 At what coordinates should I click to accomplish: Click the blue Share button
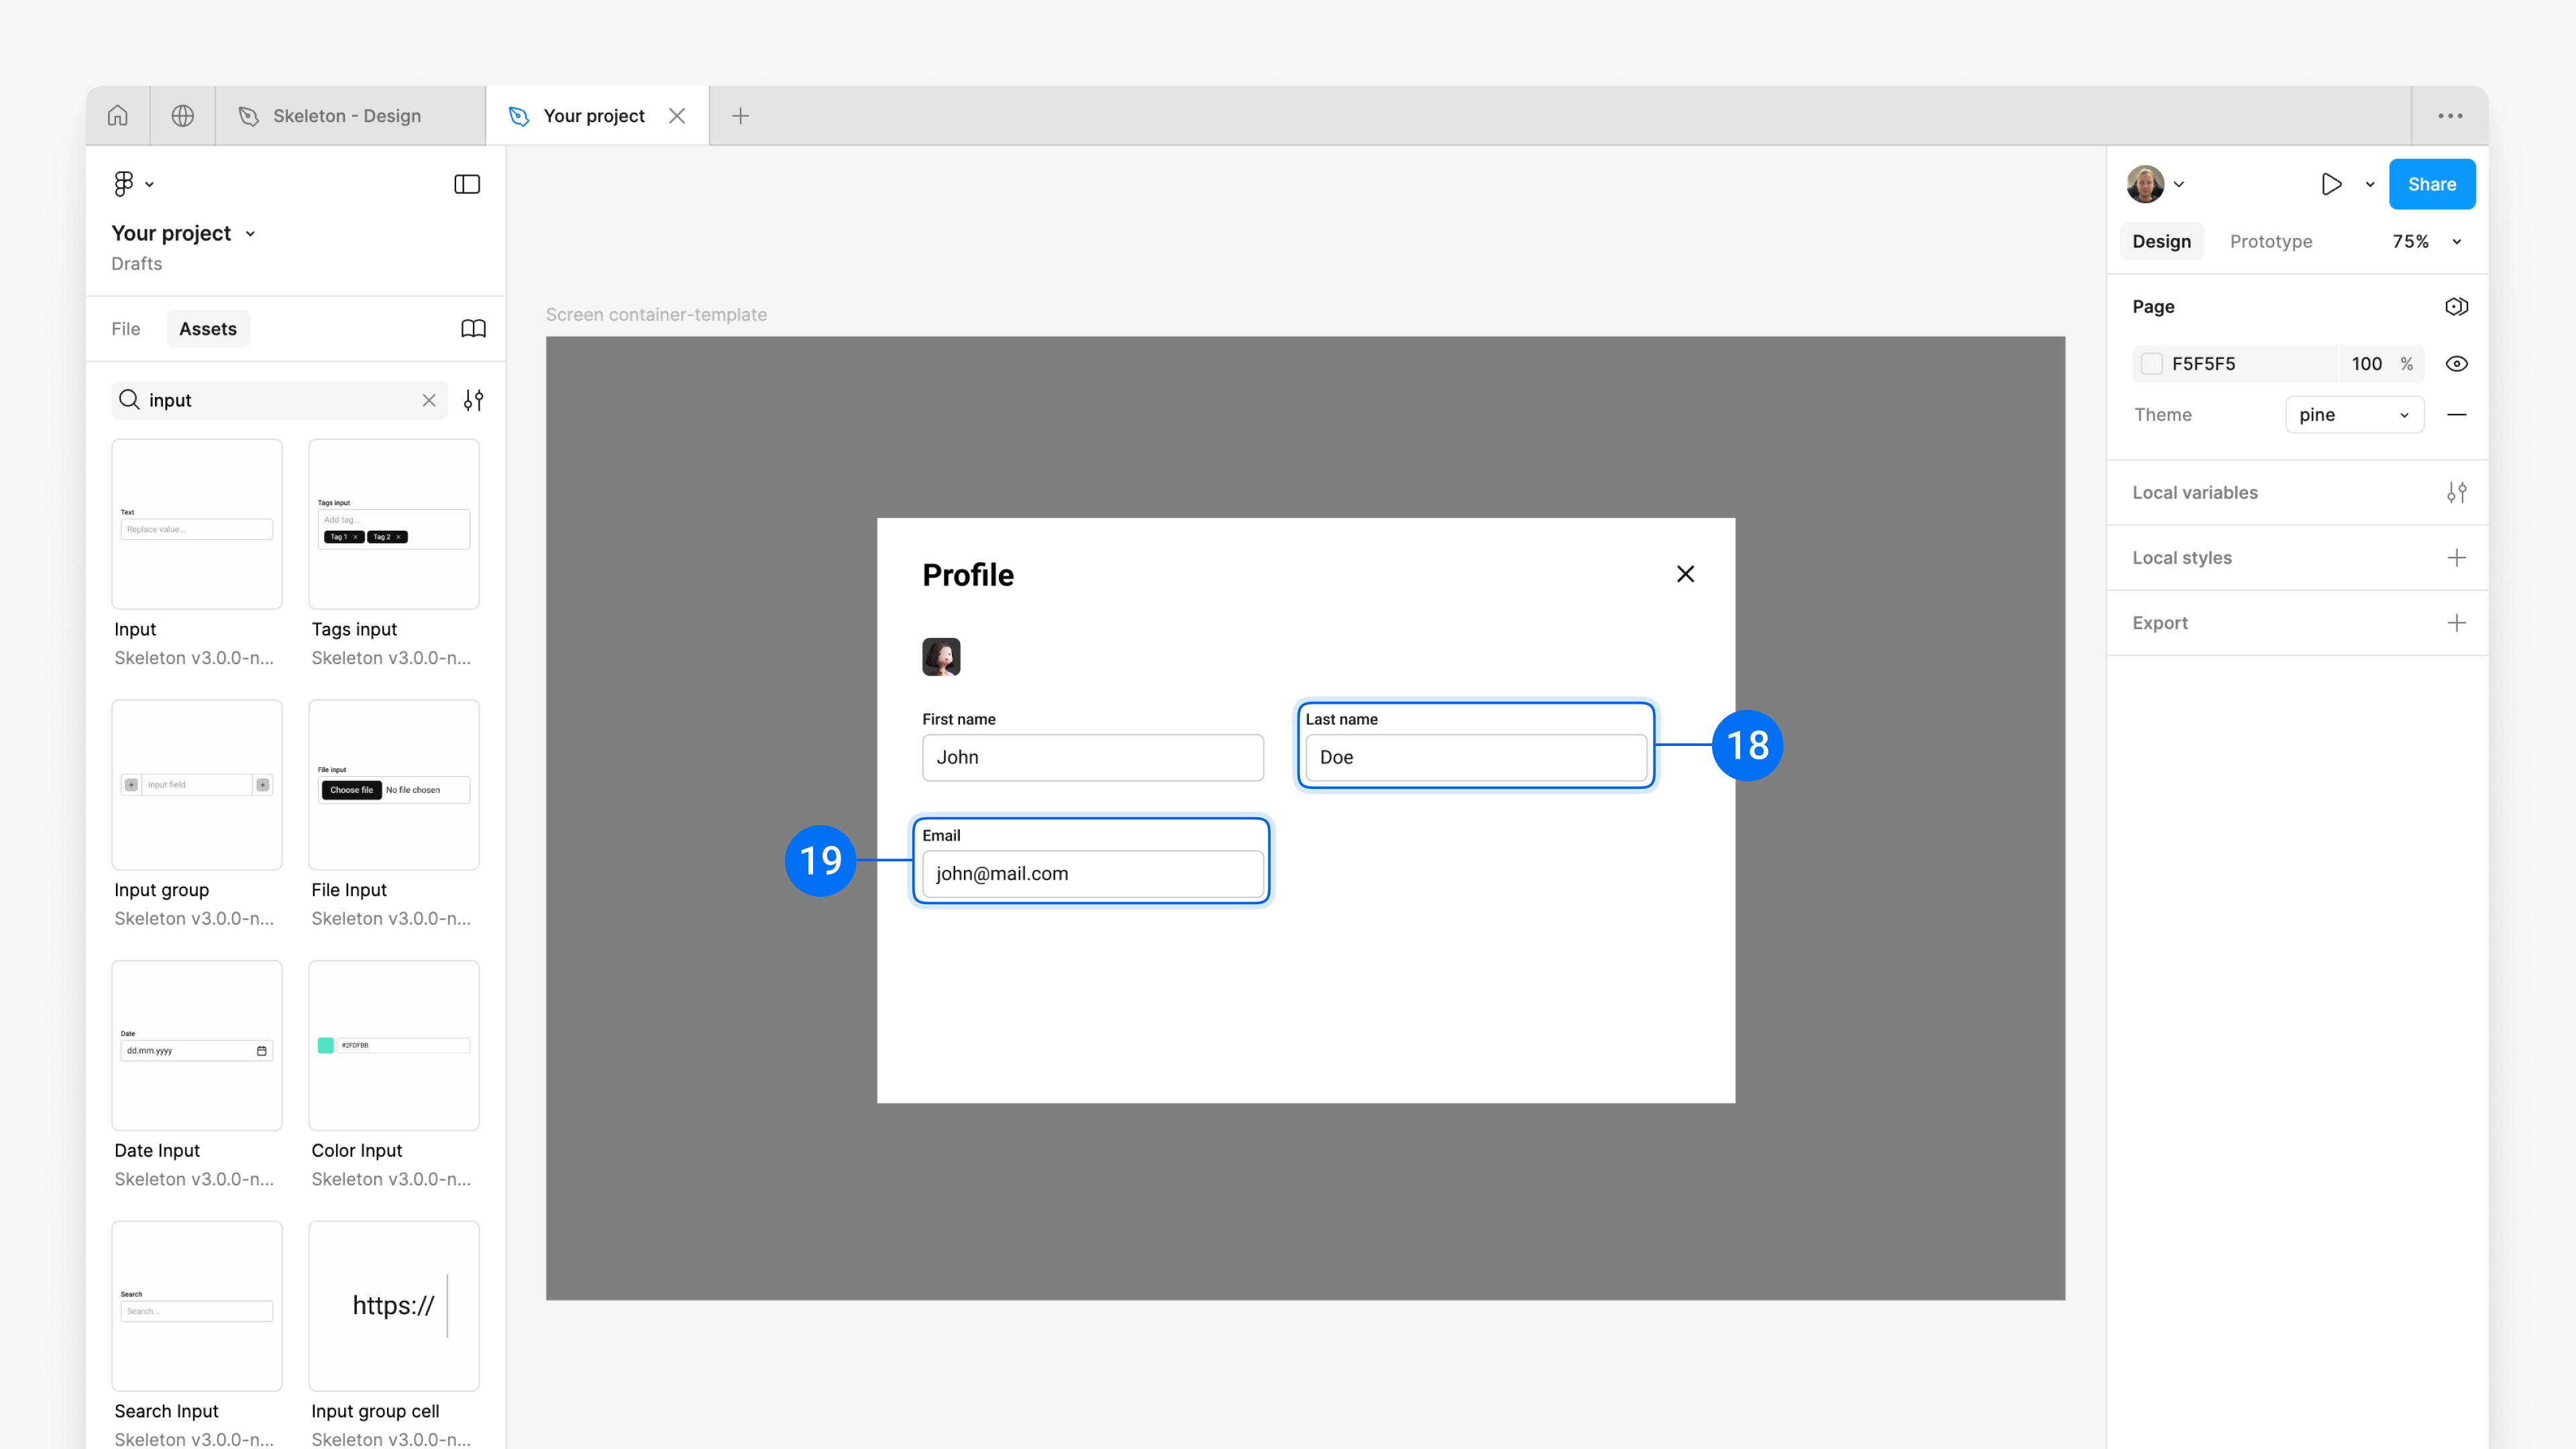[2431, 184]
